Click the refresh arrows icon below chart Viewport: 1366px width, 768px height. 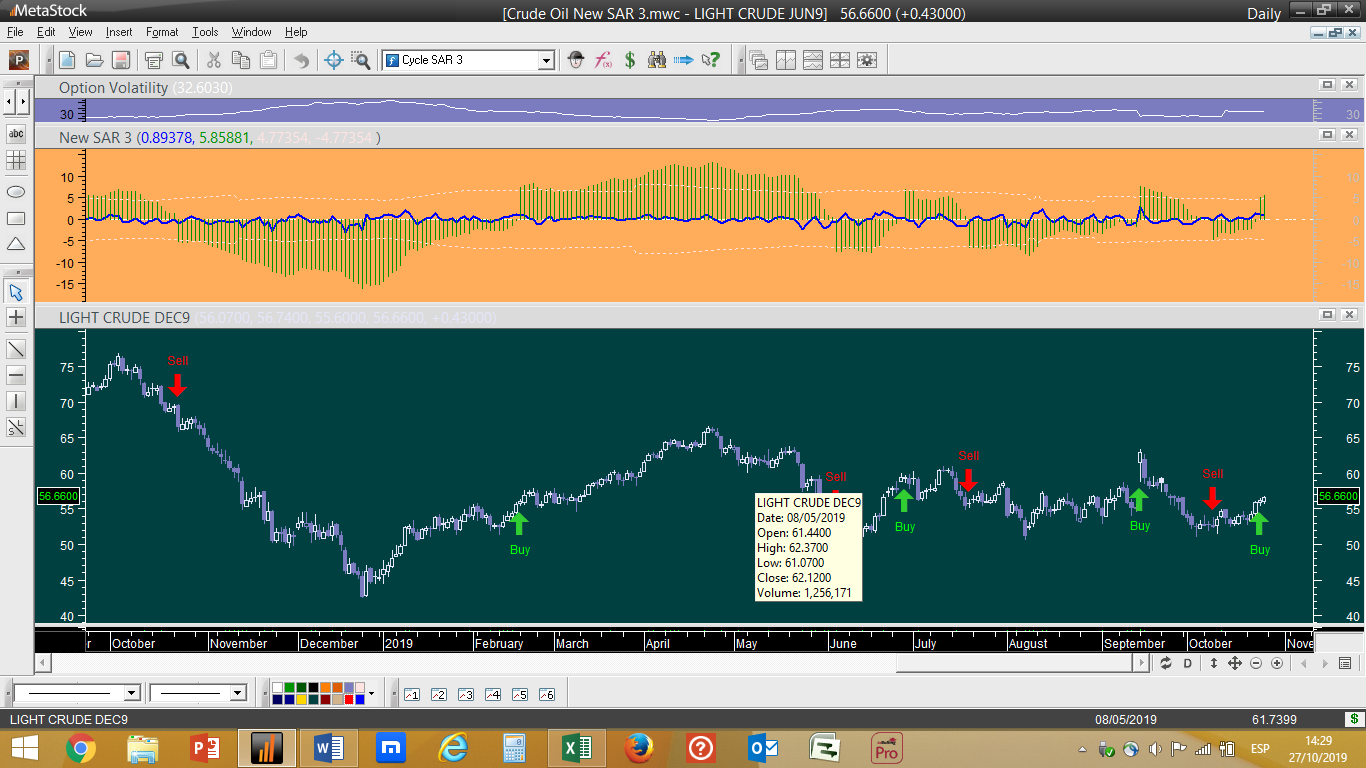tap(1166, 663)
